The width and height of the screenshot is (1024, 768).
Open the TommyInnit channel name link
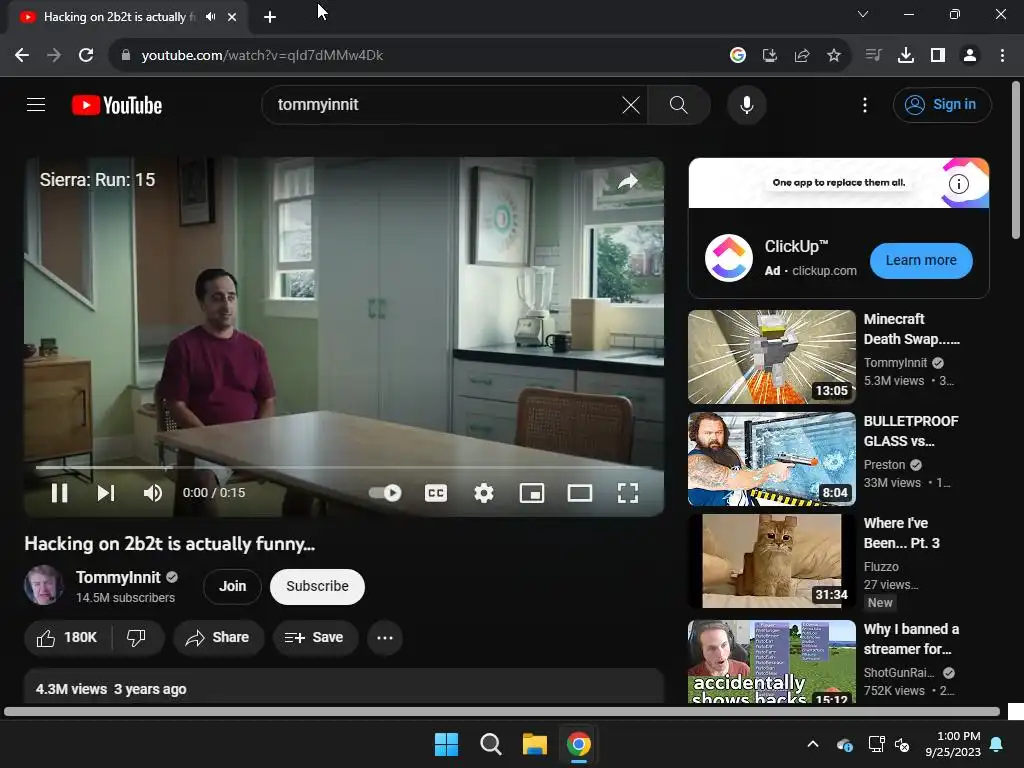[x=118, y=577]
